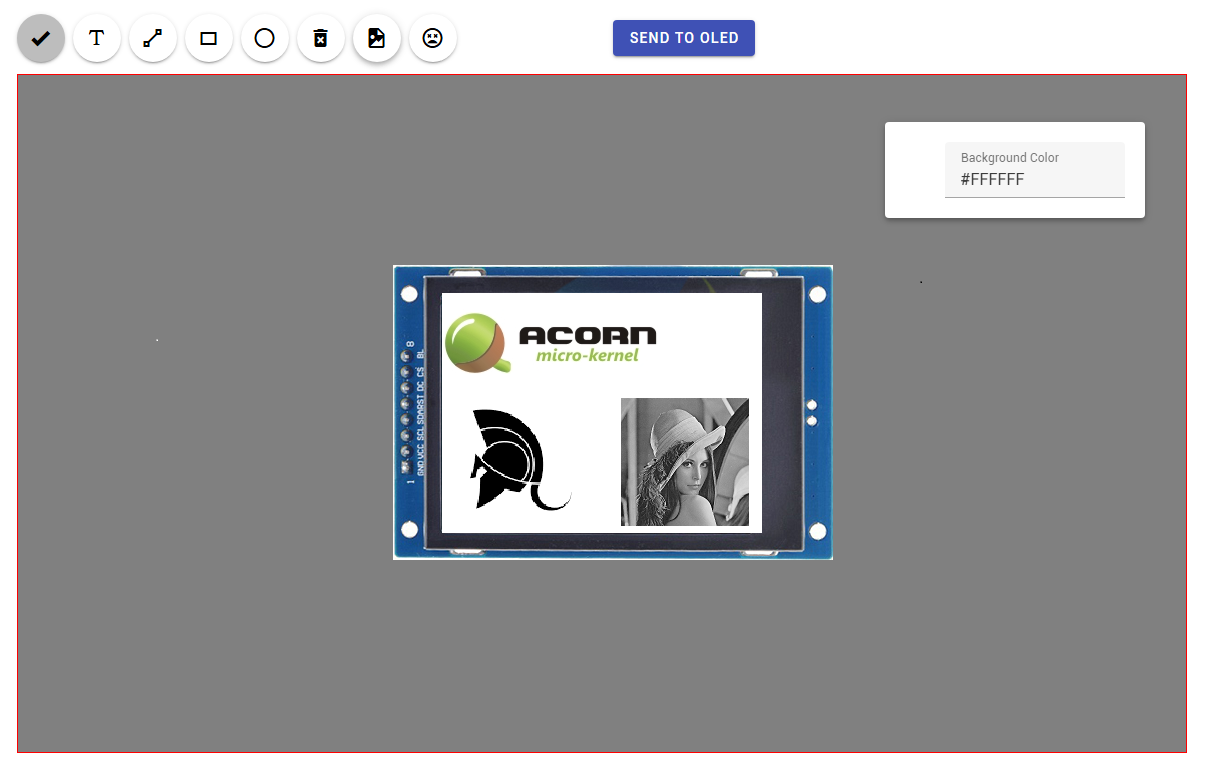Select the black Spartan helmet image

pos(520,459)
